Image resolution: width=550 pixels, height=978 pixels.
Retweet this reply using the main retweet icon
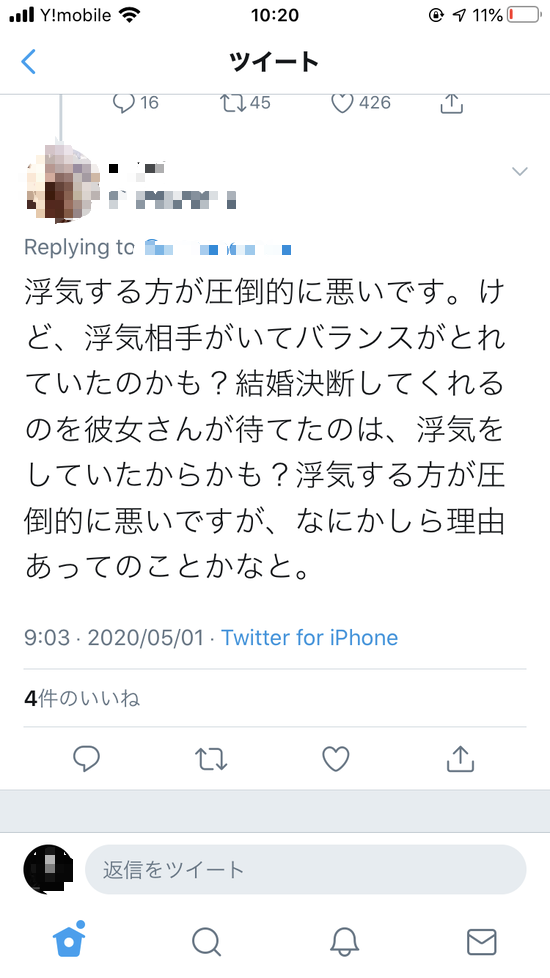tap(211, 758)
